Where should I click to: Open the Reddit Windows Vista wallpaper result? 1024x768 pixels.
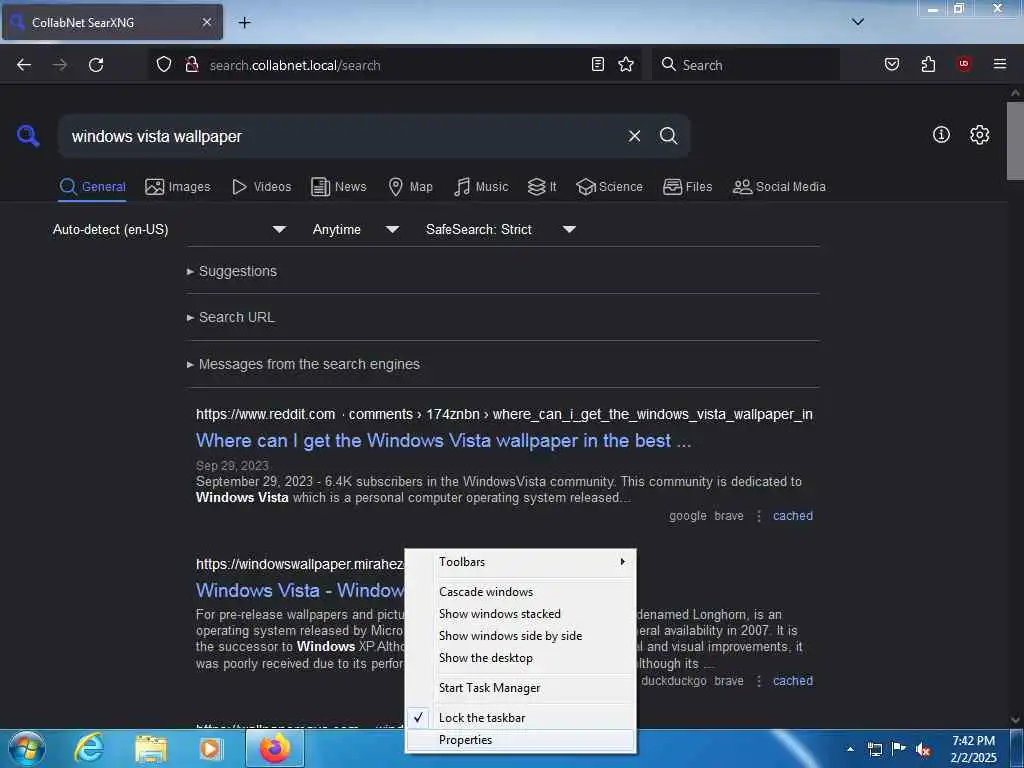pyautogui.click(x=443, y=441)
